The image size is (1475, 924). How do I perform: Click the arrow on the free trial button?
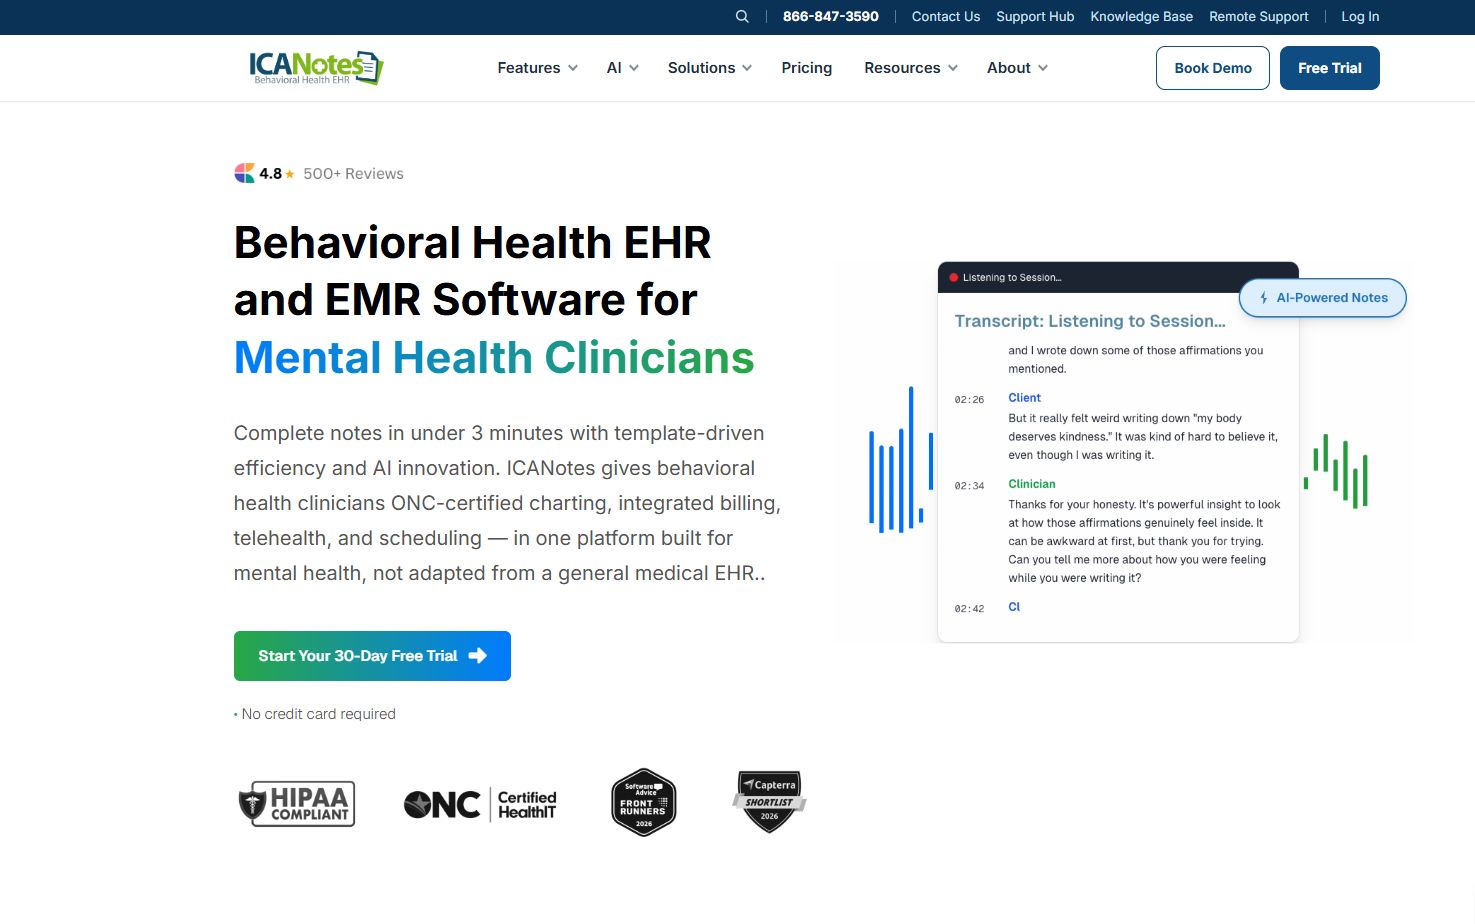[x=478, y=656]
